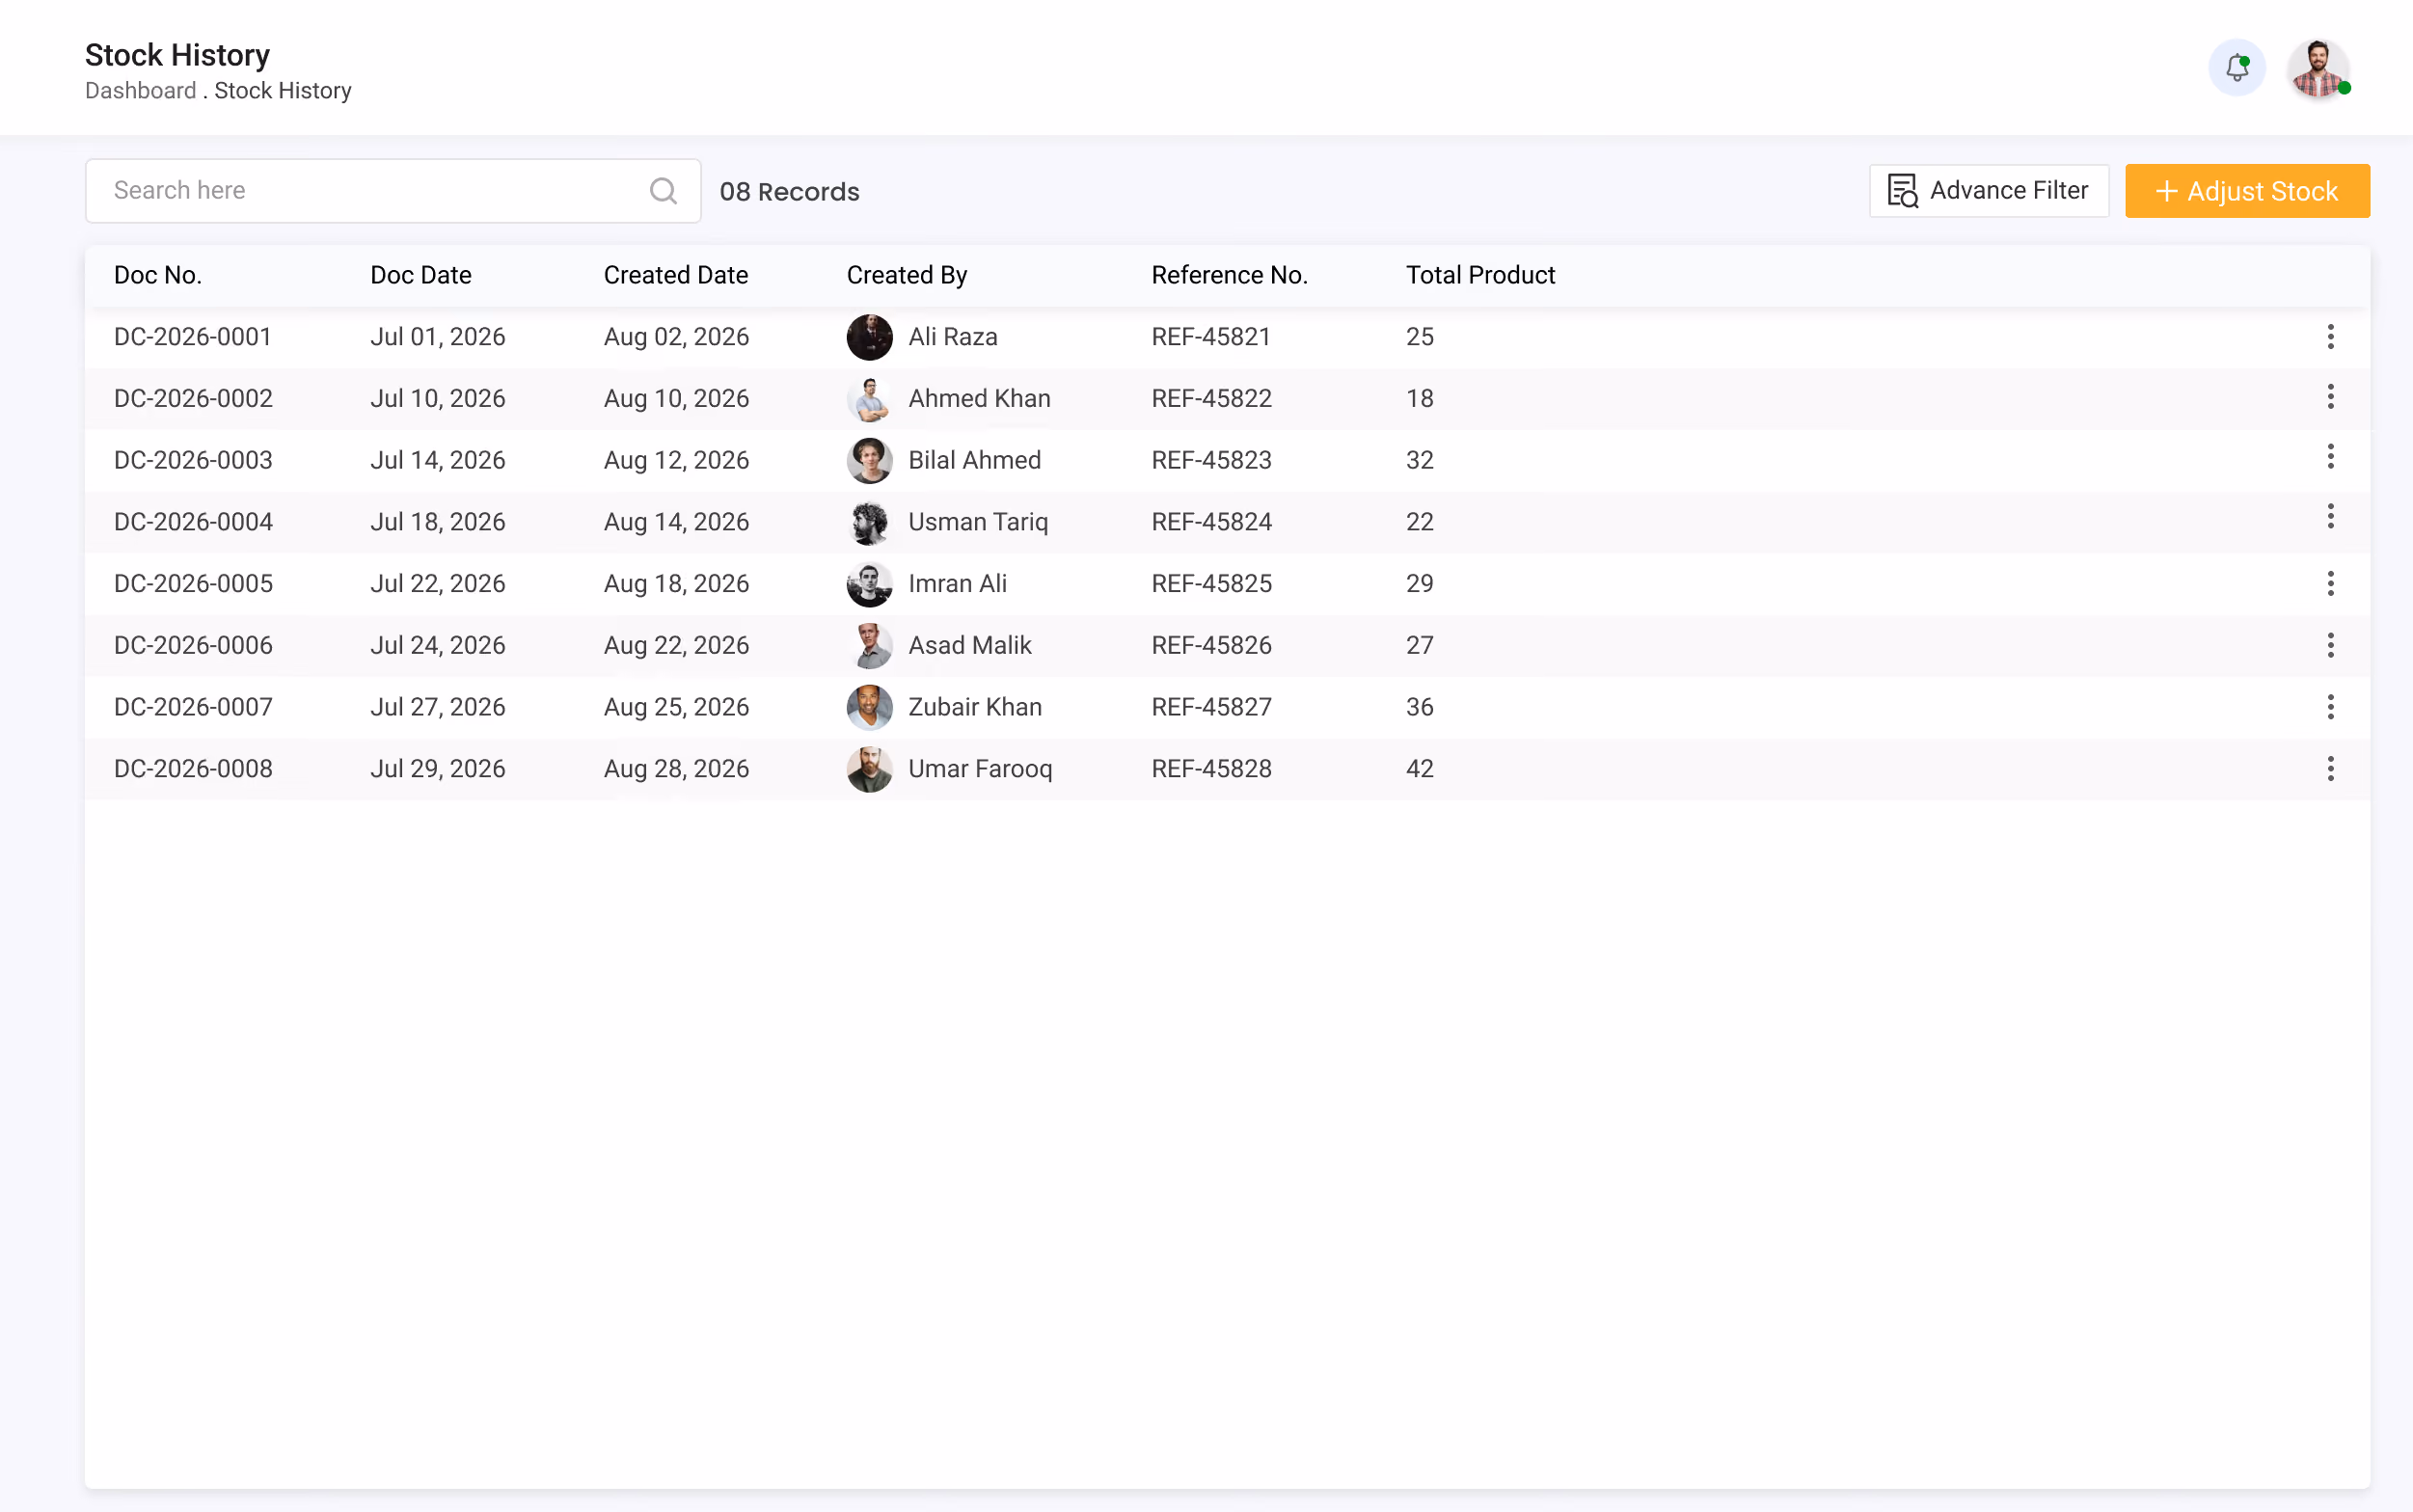The height and width of the screenshot is (1512, 2413).
Task: Sort by Reference No. column header
Action: point(1229,275)
